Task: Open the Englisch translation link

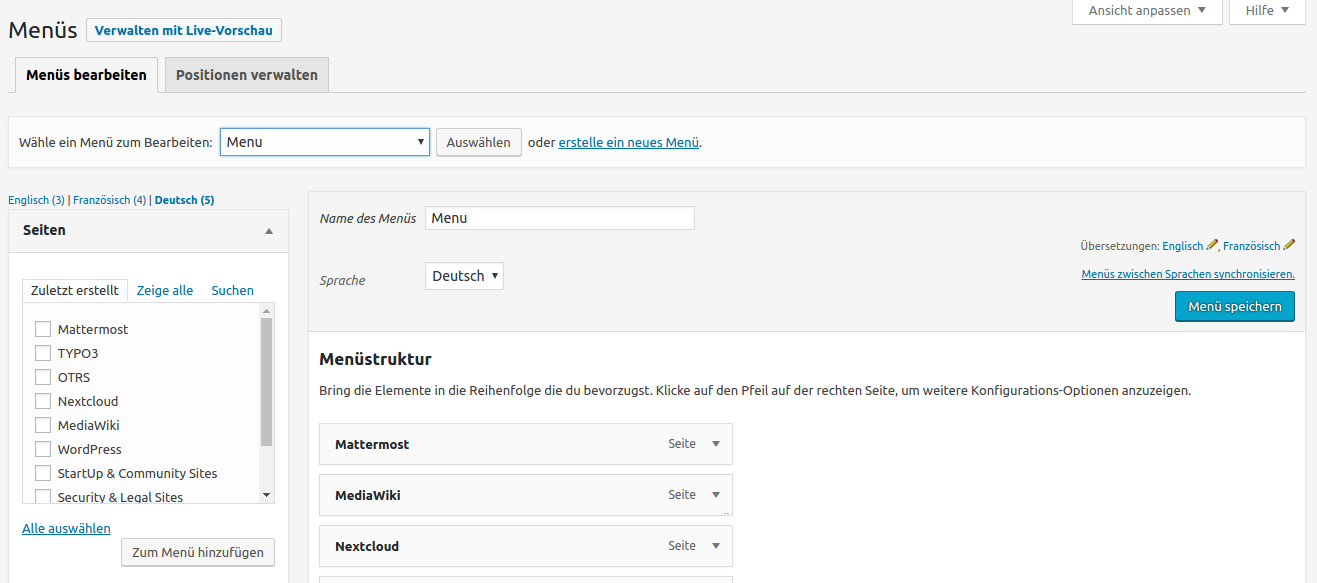Action: coord(1183,245)
